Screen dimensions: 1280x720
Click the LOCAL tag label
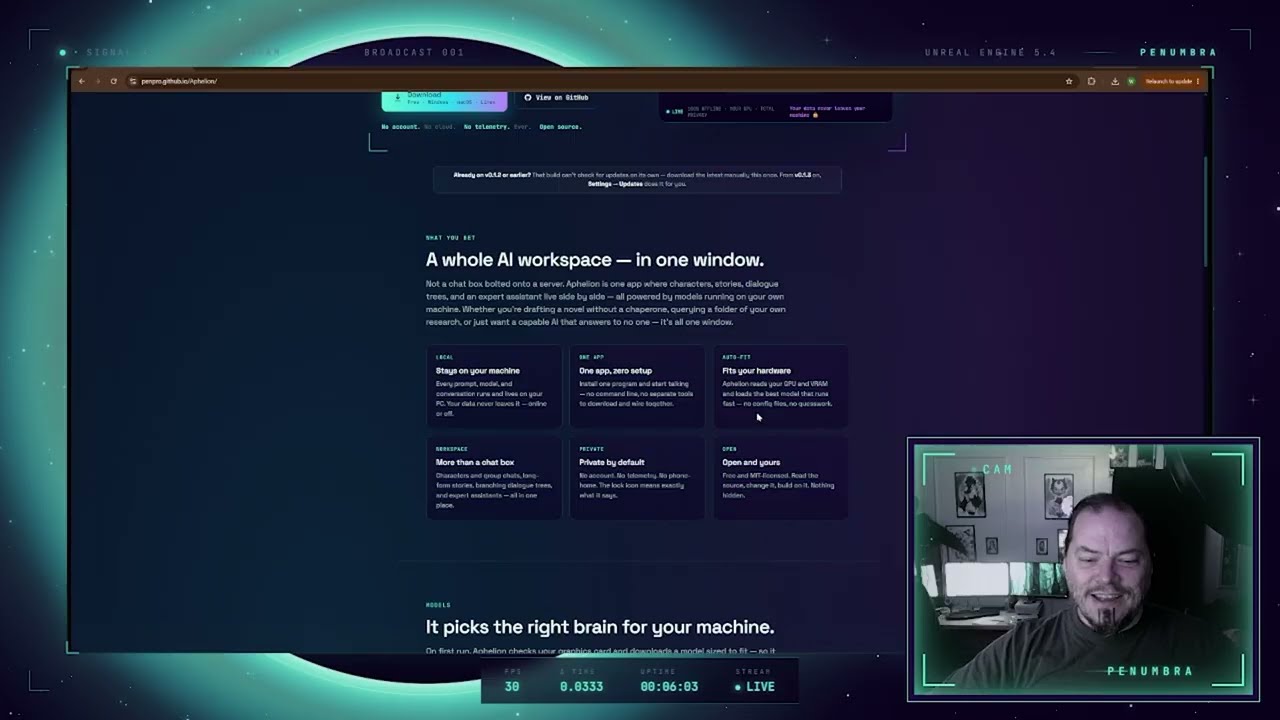click(444, 357)
